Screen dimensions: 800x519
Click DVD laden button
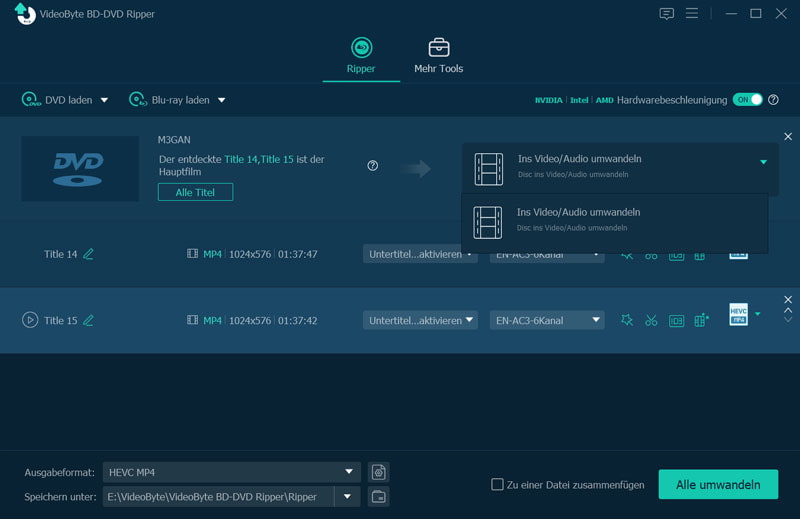[57, 100]
